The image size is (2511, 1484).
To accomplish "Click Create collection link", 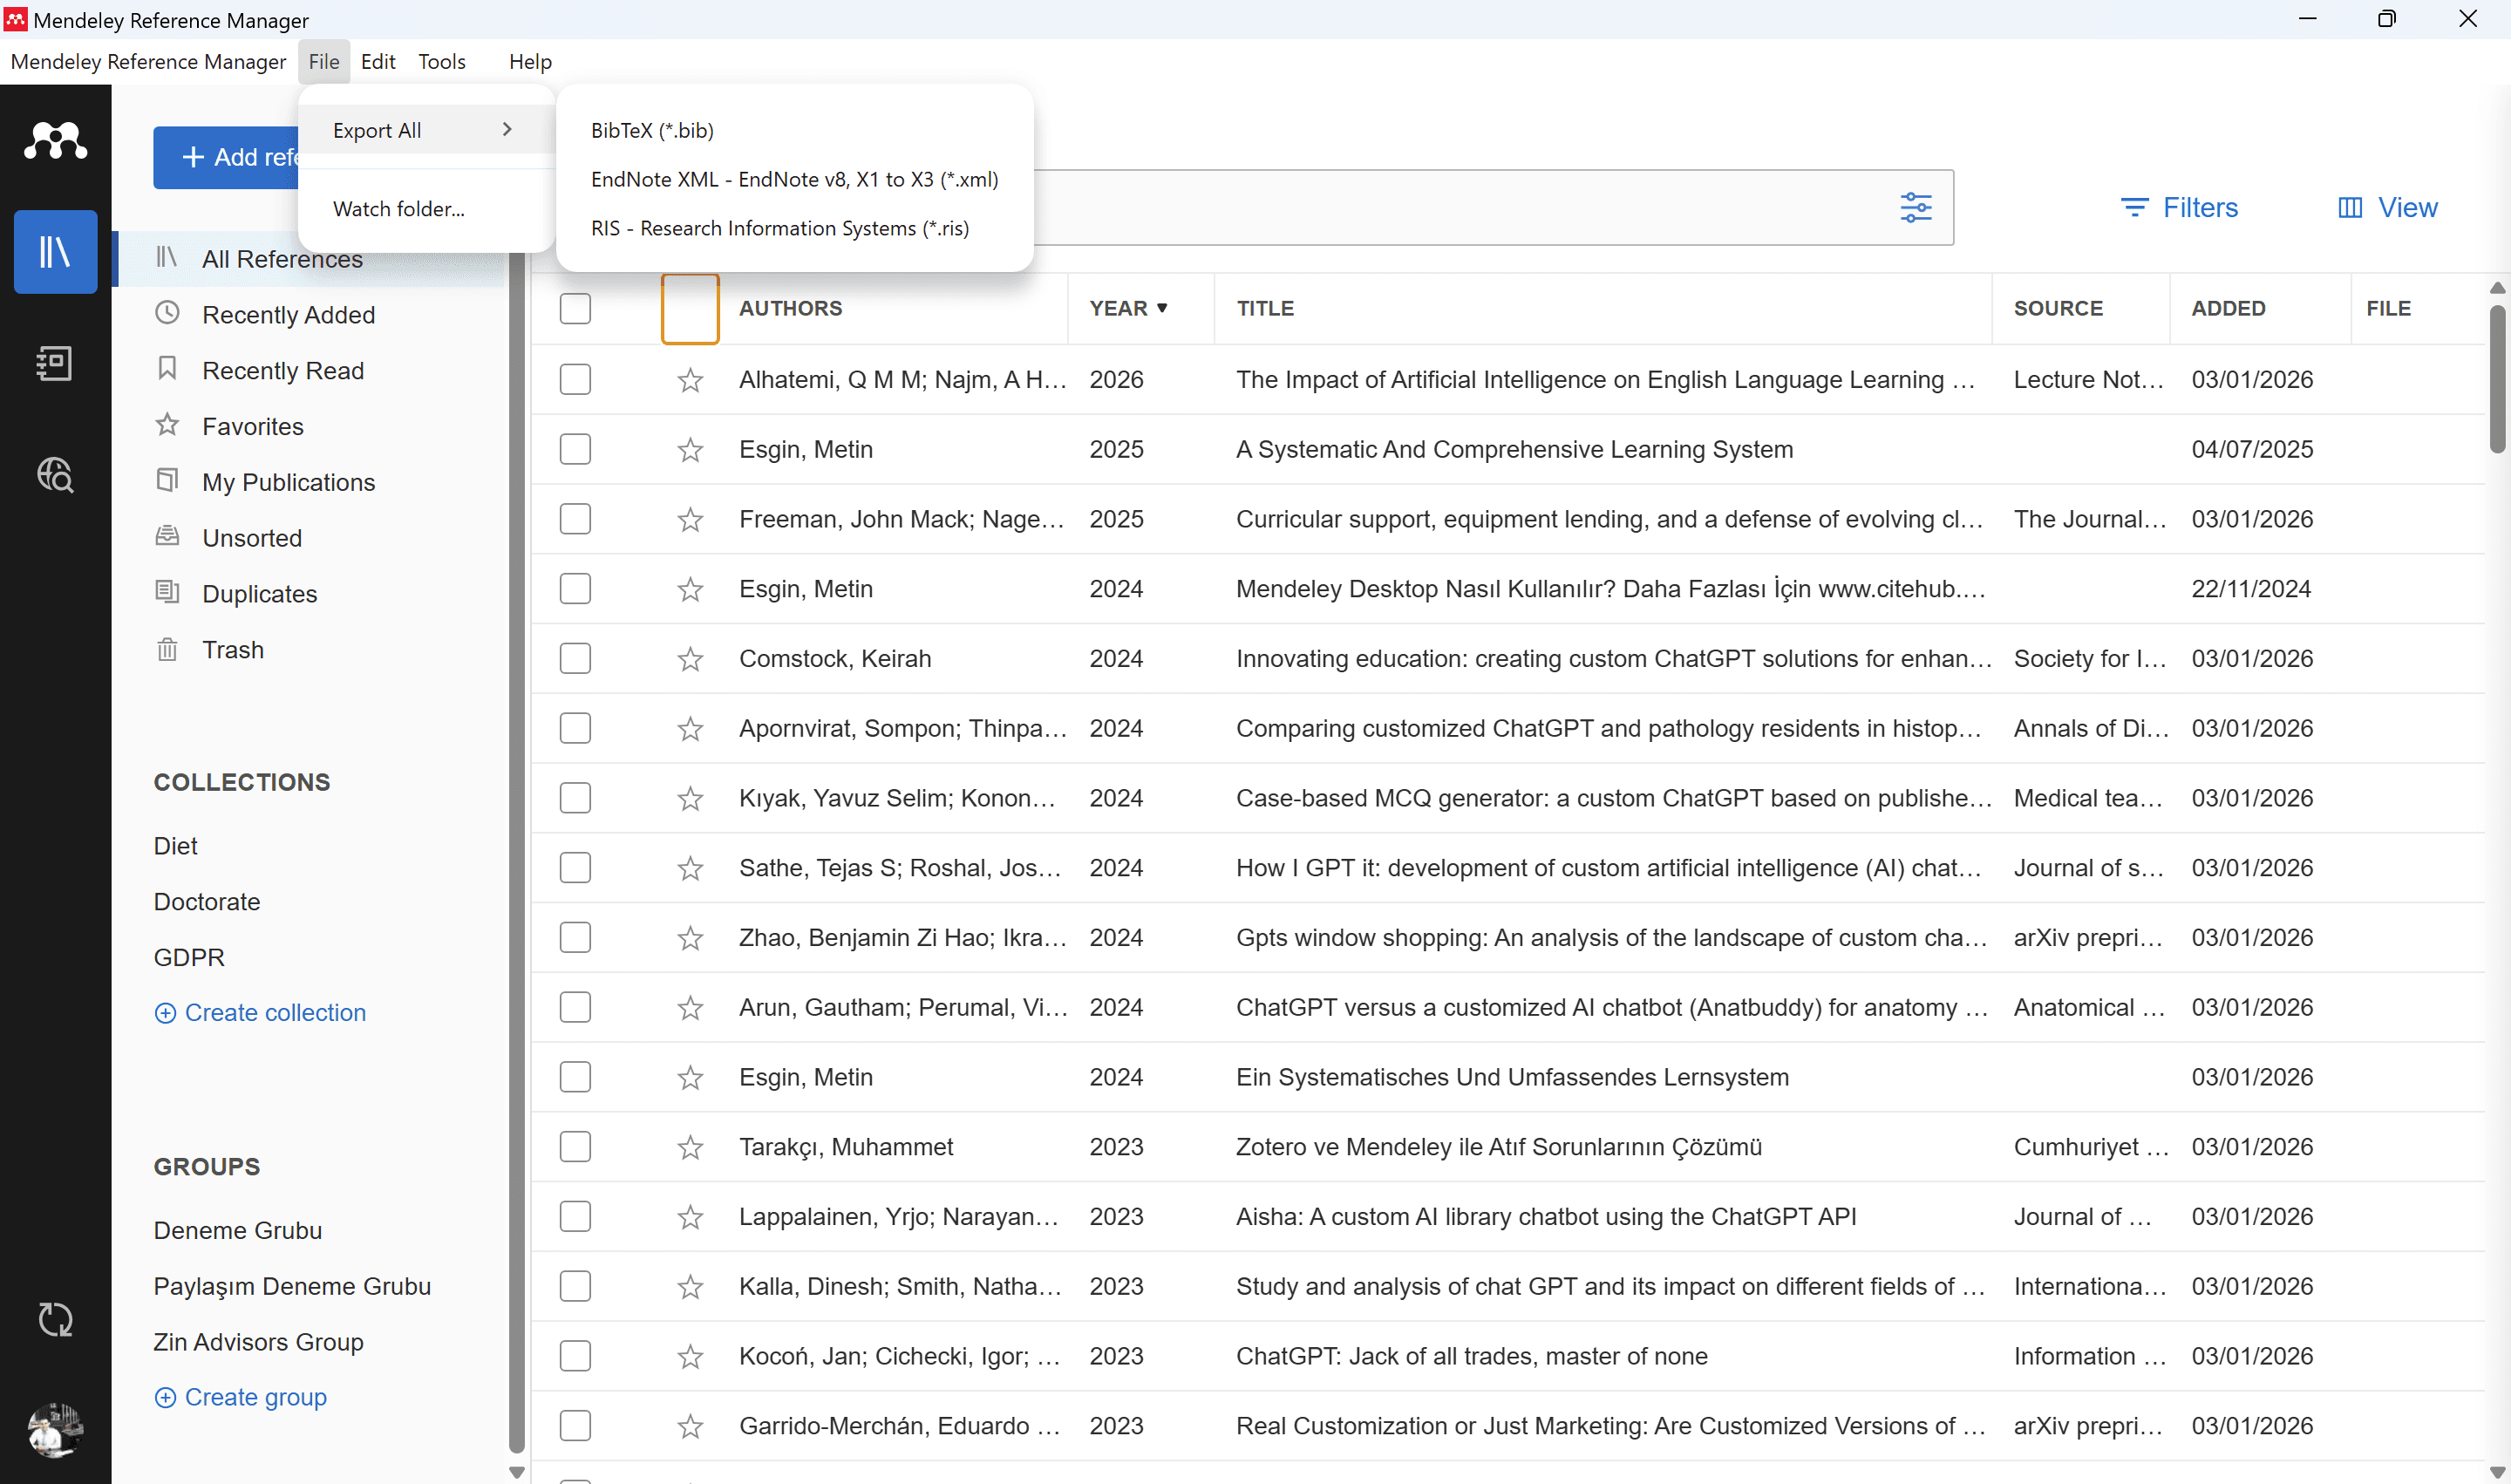I will [260, 1012].
